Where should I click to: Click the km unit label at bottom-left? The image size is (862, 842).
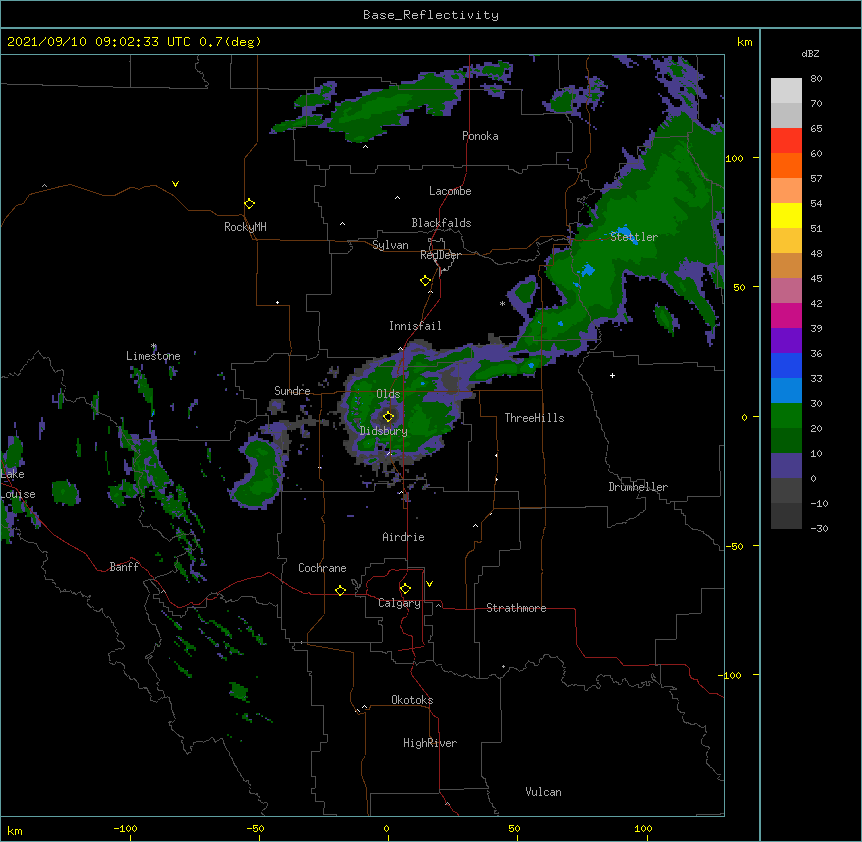(x=15, y=830)
